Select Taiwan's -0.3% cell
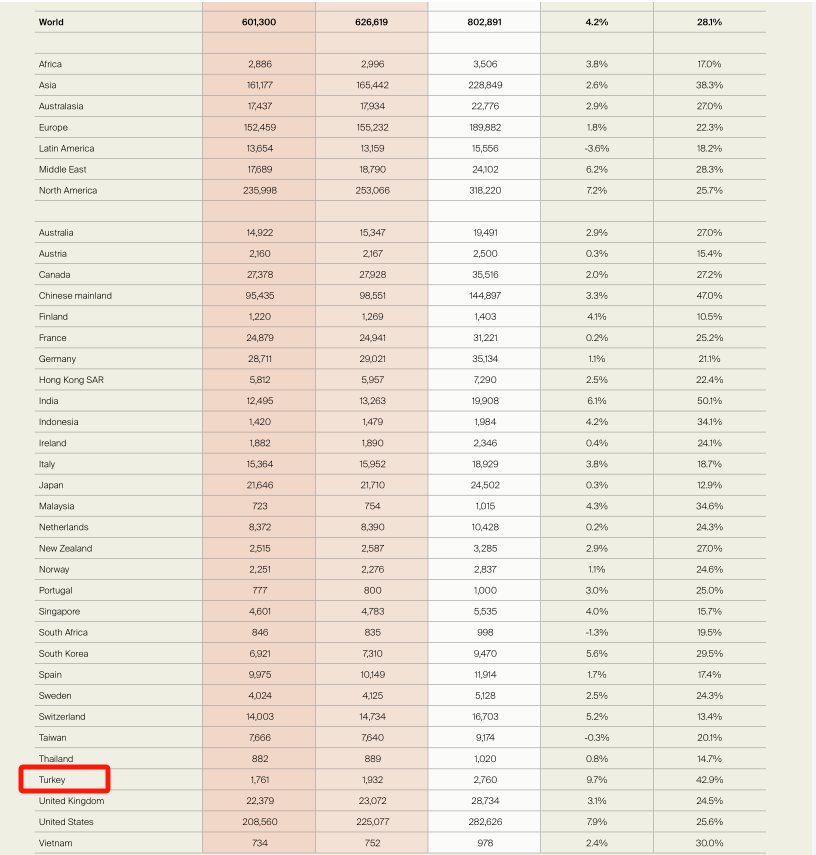This screenshot has height=855, width=816. click(x=596, y=738)
